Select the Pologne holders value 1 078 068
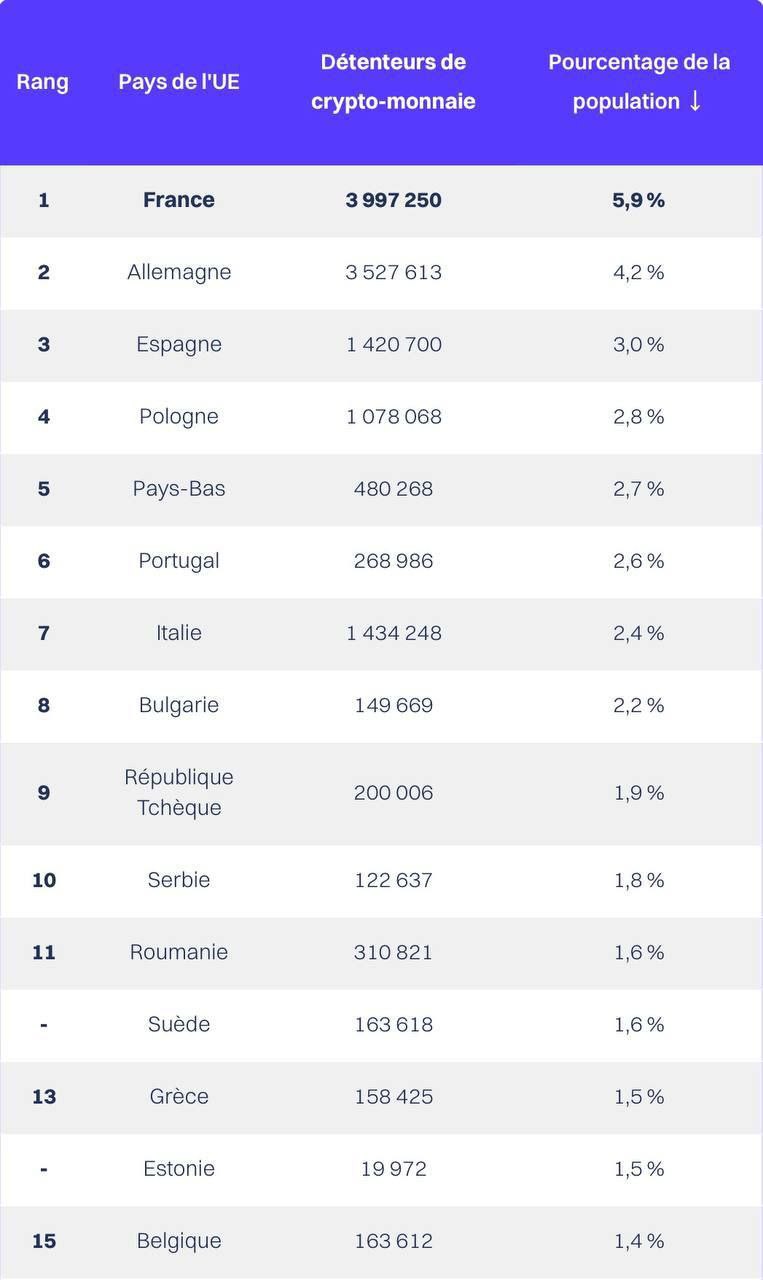 click(393, 416)
